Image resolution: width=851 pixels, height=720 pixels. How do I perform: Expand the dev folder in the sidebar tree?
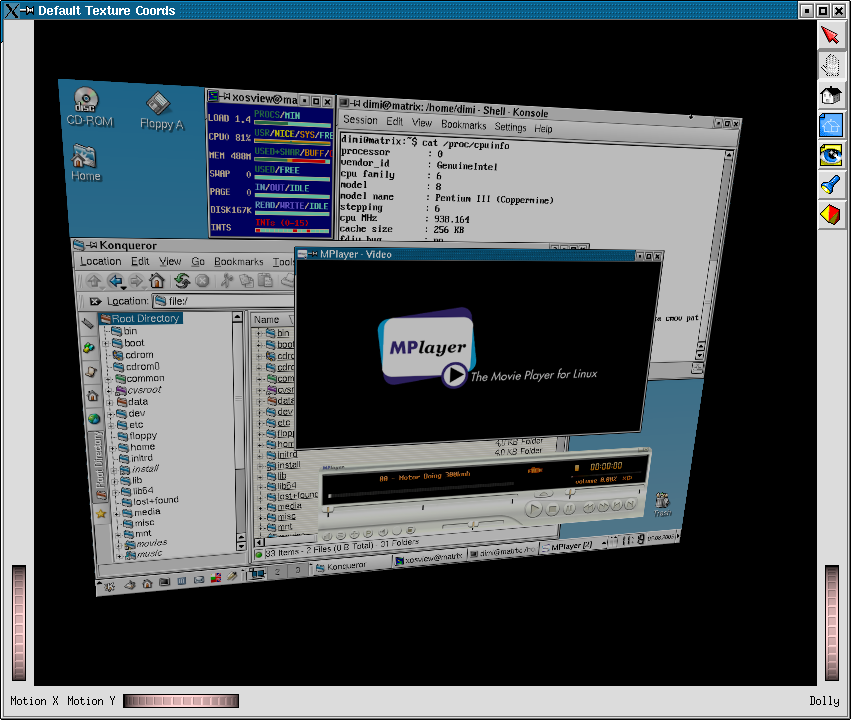(x=110, y=413)
